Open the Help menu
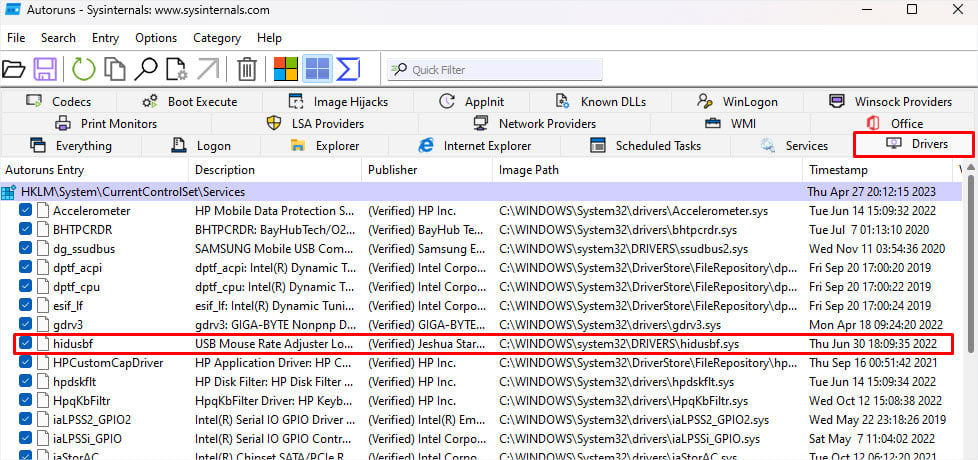Screen dimensions: 978x460 (269, 38)
